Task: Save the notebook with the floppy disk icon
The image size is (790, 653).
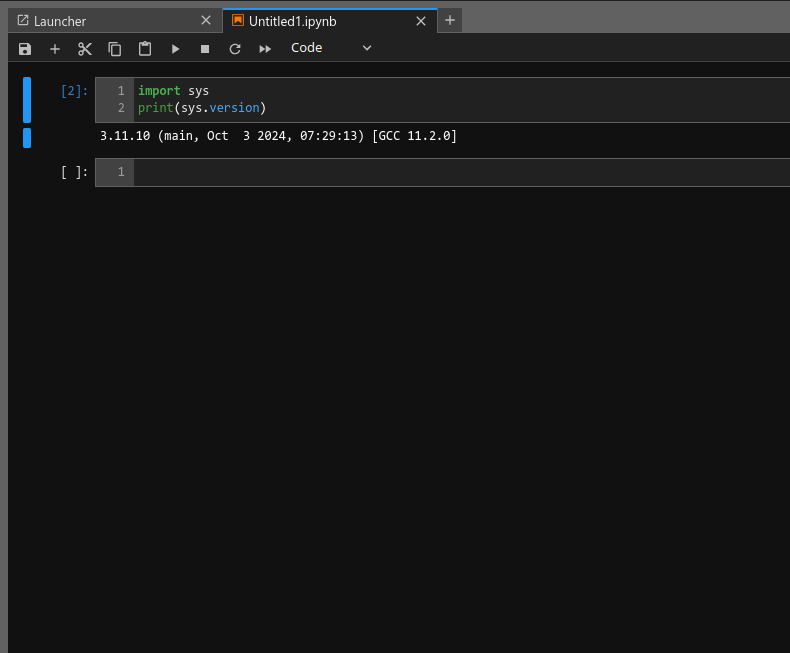Action: click(25, 48)
